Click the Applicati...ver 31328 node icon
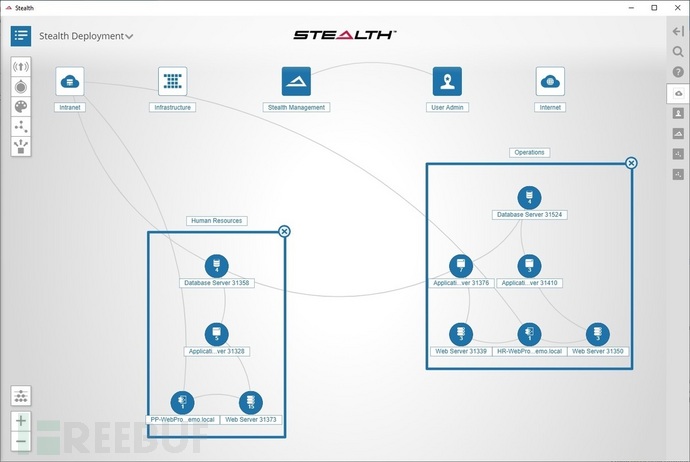The height and width of the screenshot is (462, 690). 217,334
